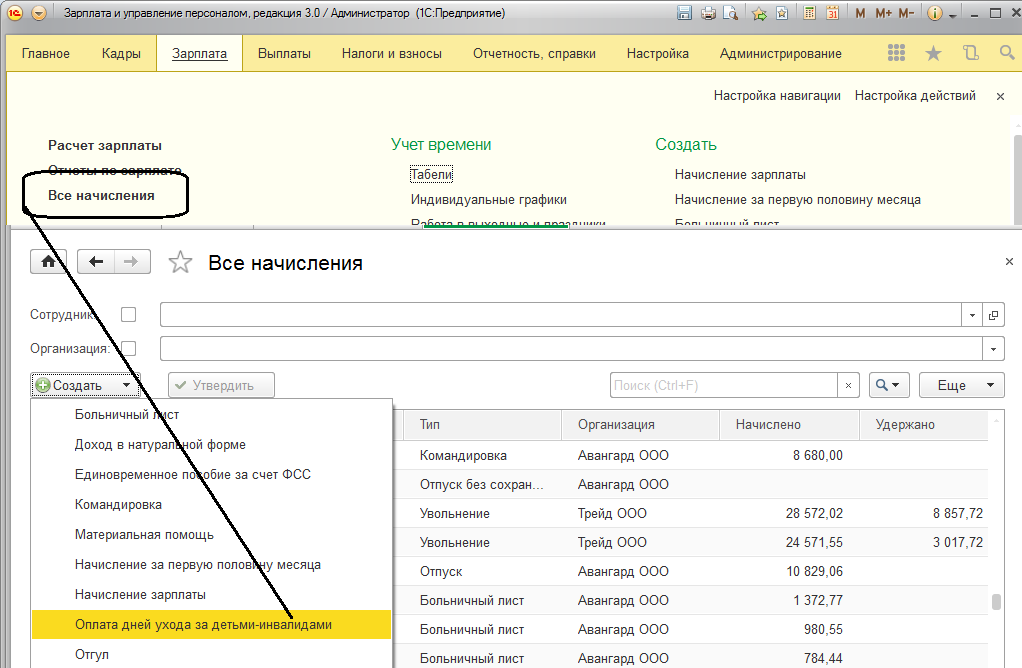
Task: Click the Настройка навигации link
Action: pos(777,96)
